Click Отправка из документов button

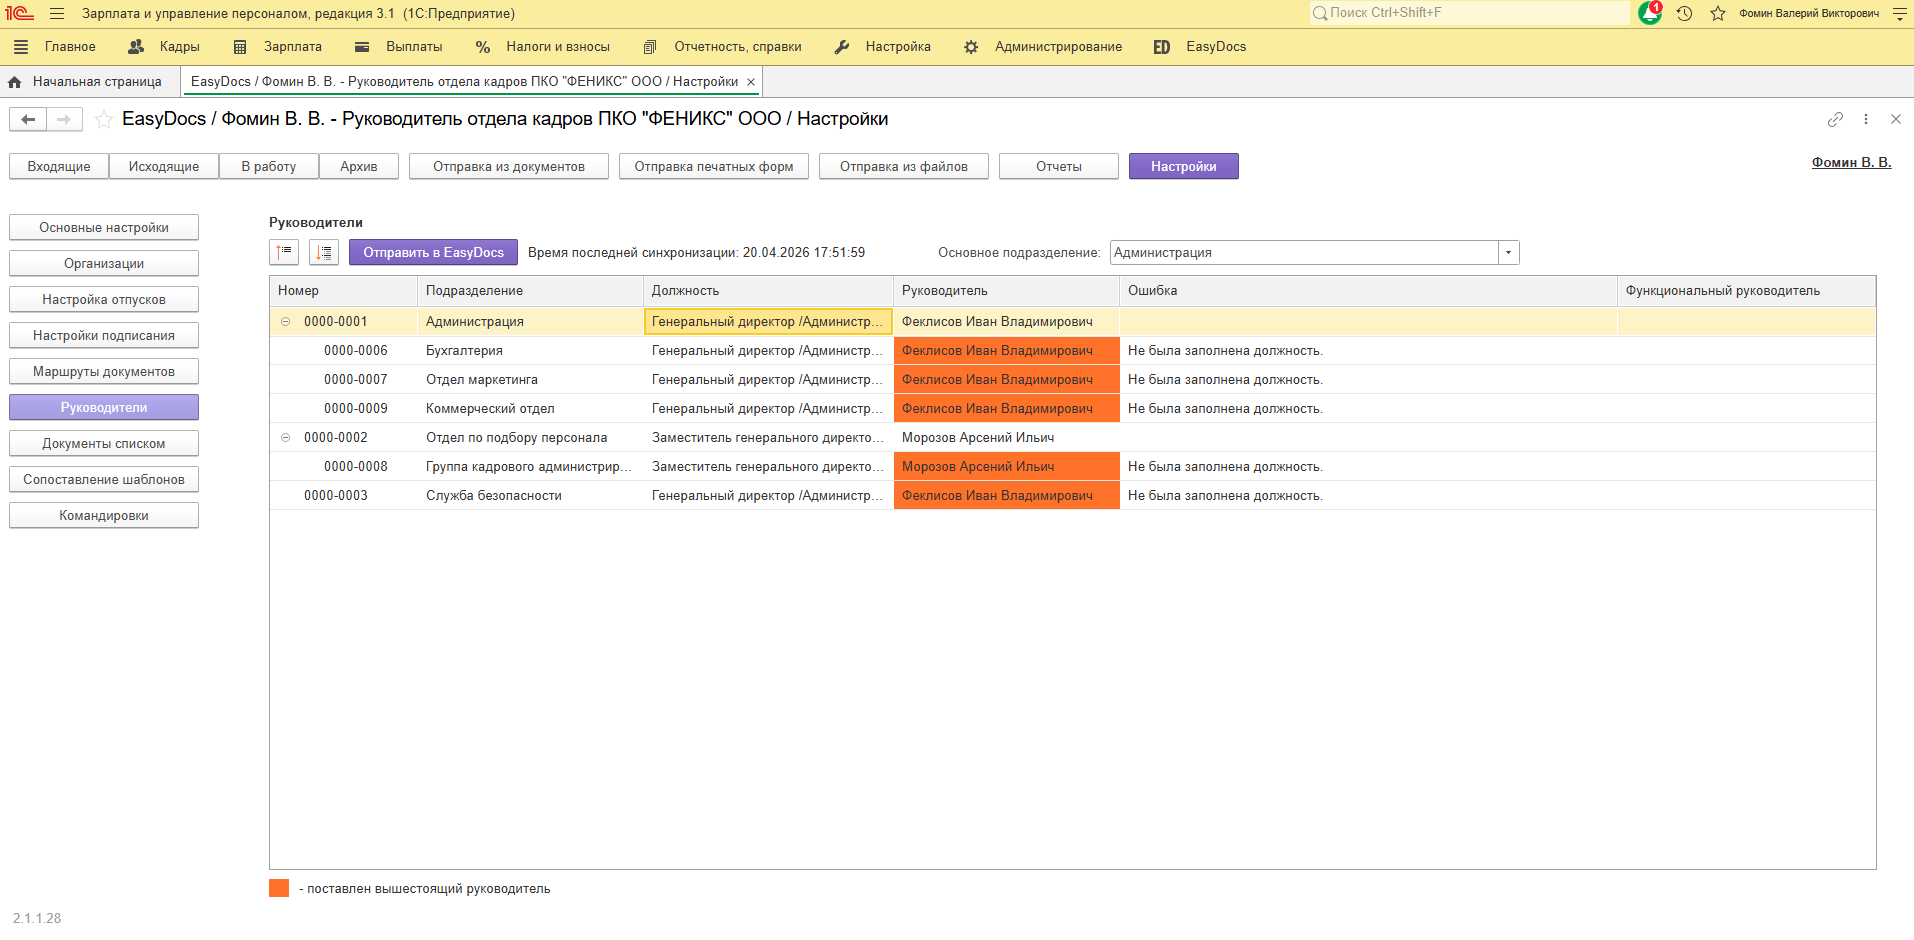coord(509,167)
